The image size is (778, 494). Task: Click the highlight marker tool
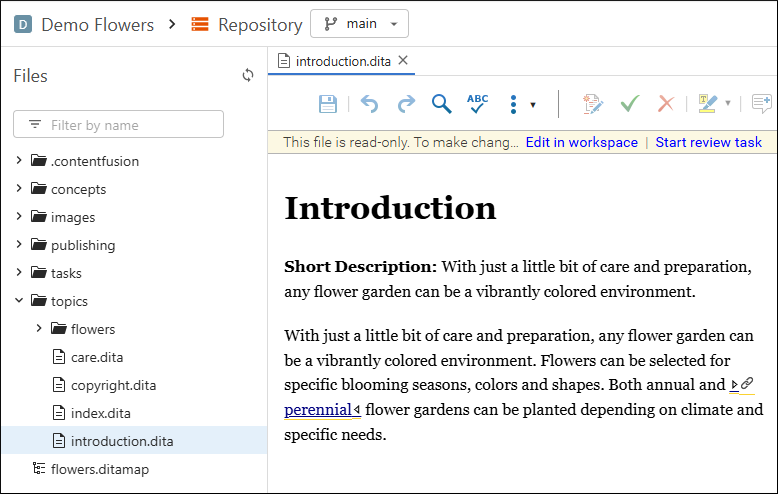[709, 104]
